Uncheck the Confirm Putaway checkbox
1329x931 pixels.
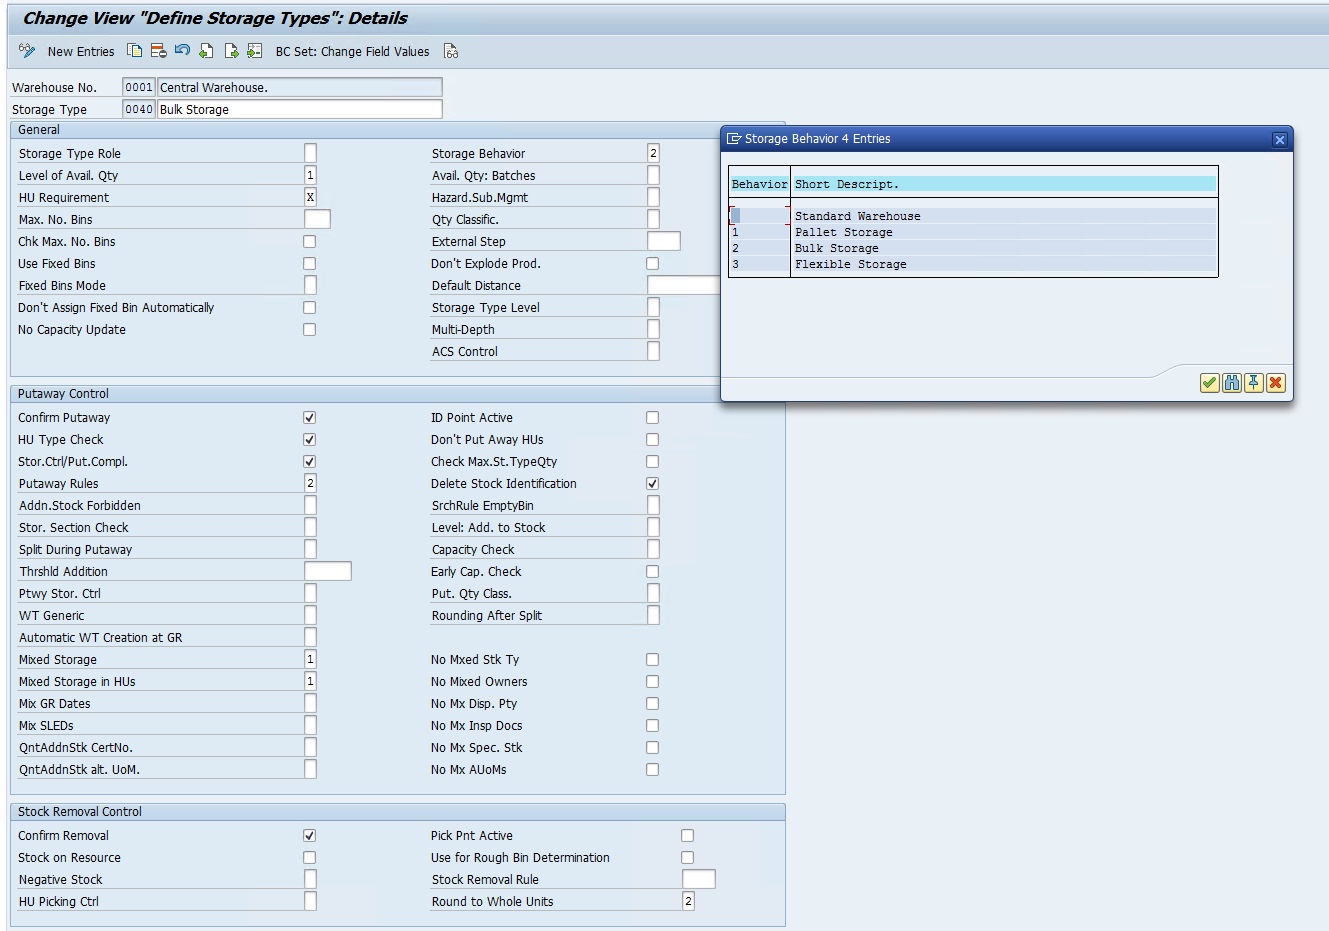(x=309, y=417)
